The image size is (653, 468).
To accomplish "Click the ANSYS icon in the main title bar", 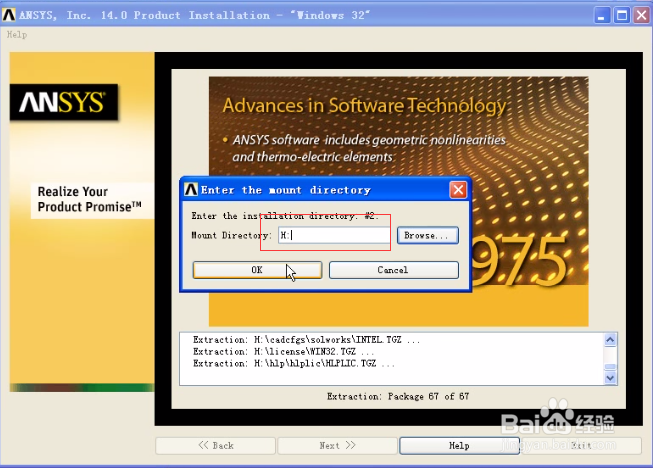I will point(8,15).
